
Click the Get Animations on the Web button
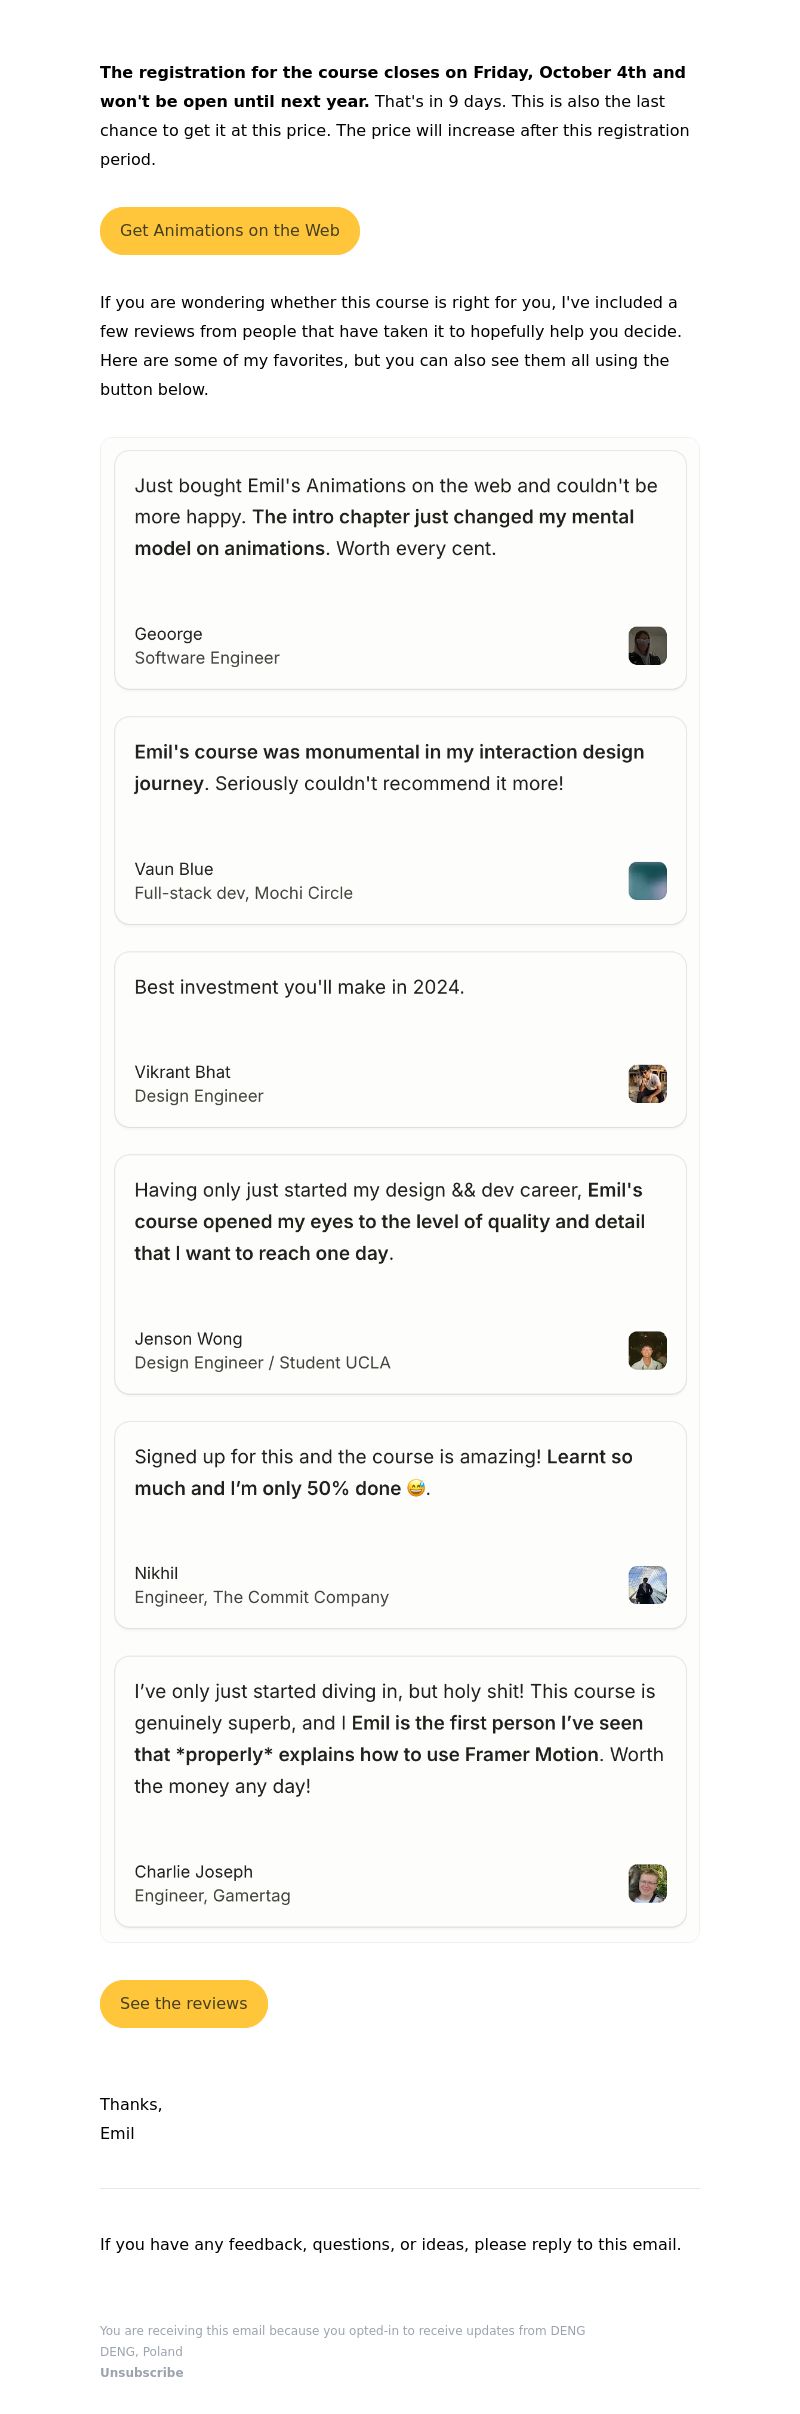(229, 231)
